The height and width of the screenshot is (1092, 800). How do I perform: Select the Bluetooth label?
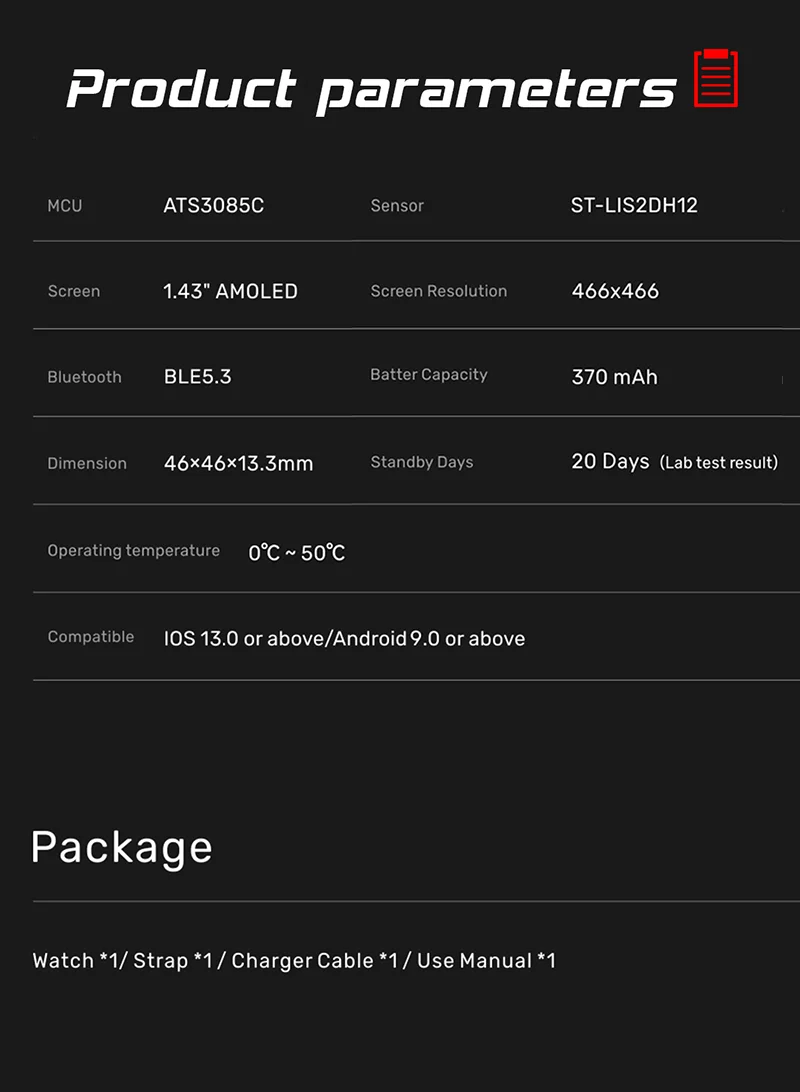click(x=85, y=377)
